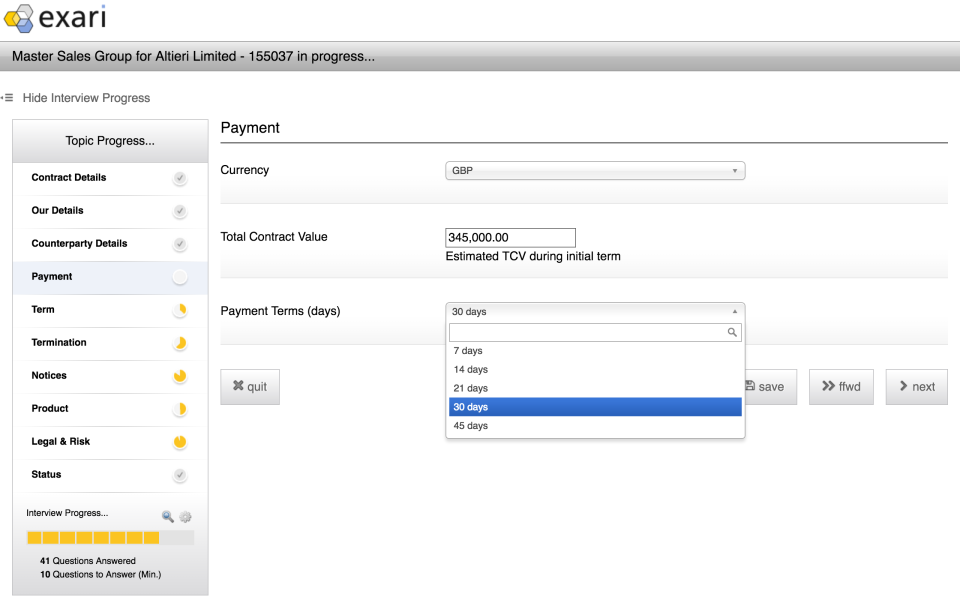The width and height of the screenshot is (960, 600).
Task: Click the search icon in payment terms dropdown
Action: point(732,332)
